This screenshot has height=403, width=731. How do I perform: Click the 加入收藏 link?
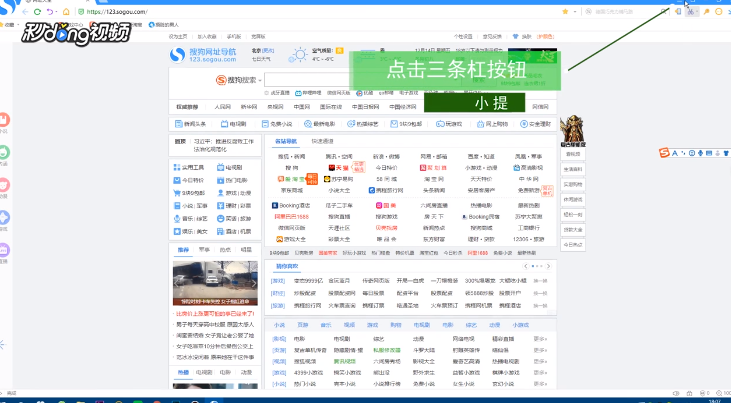point(207,36)
